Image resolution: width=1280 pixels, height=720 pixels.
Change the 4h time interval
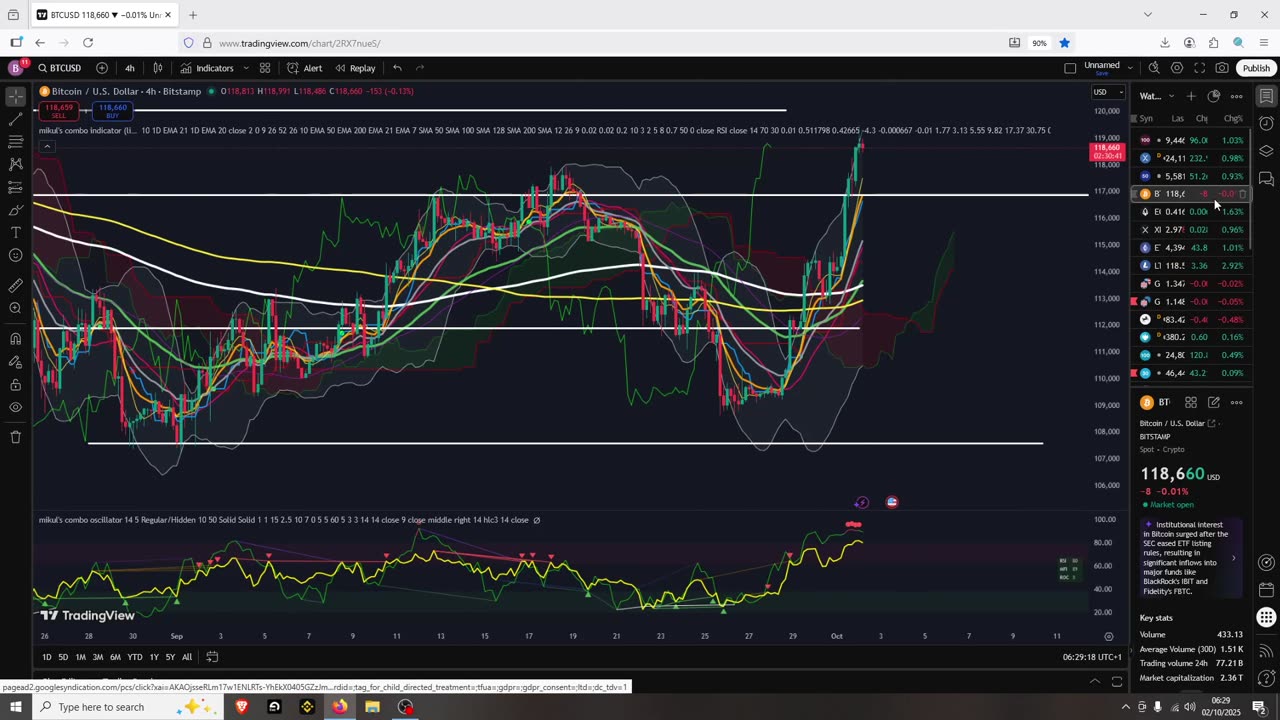pyautogui.click(x=130, y=68)
